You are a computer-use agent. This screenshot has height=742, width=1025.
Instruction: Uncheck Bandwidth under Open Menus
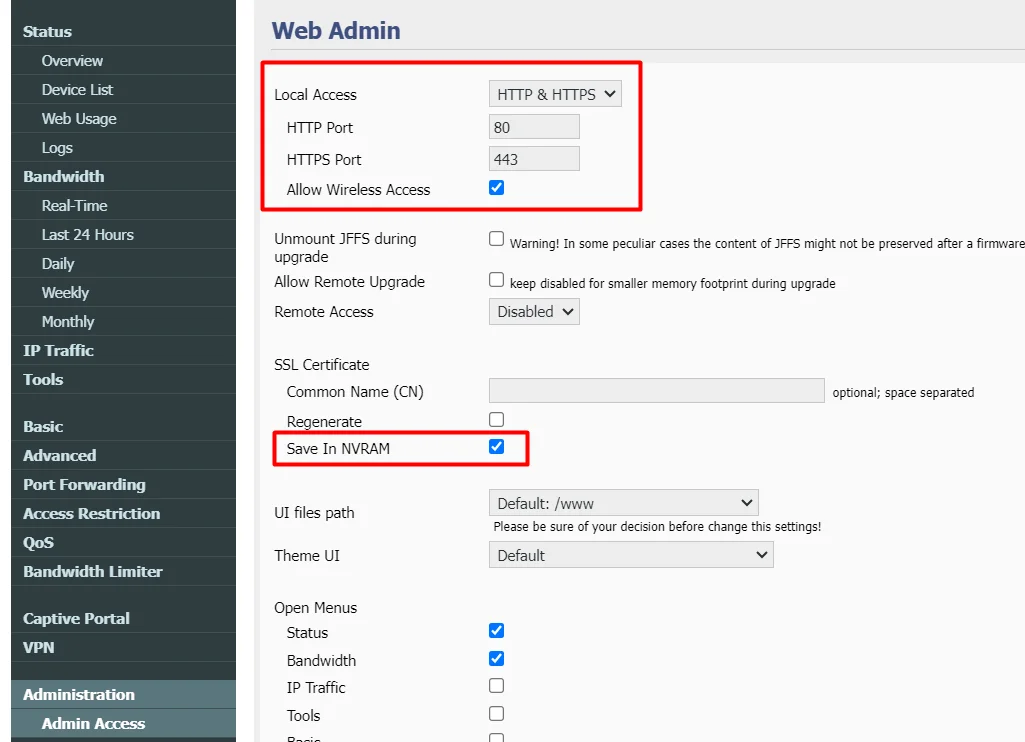496,658
